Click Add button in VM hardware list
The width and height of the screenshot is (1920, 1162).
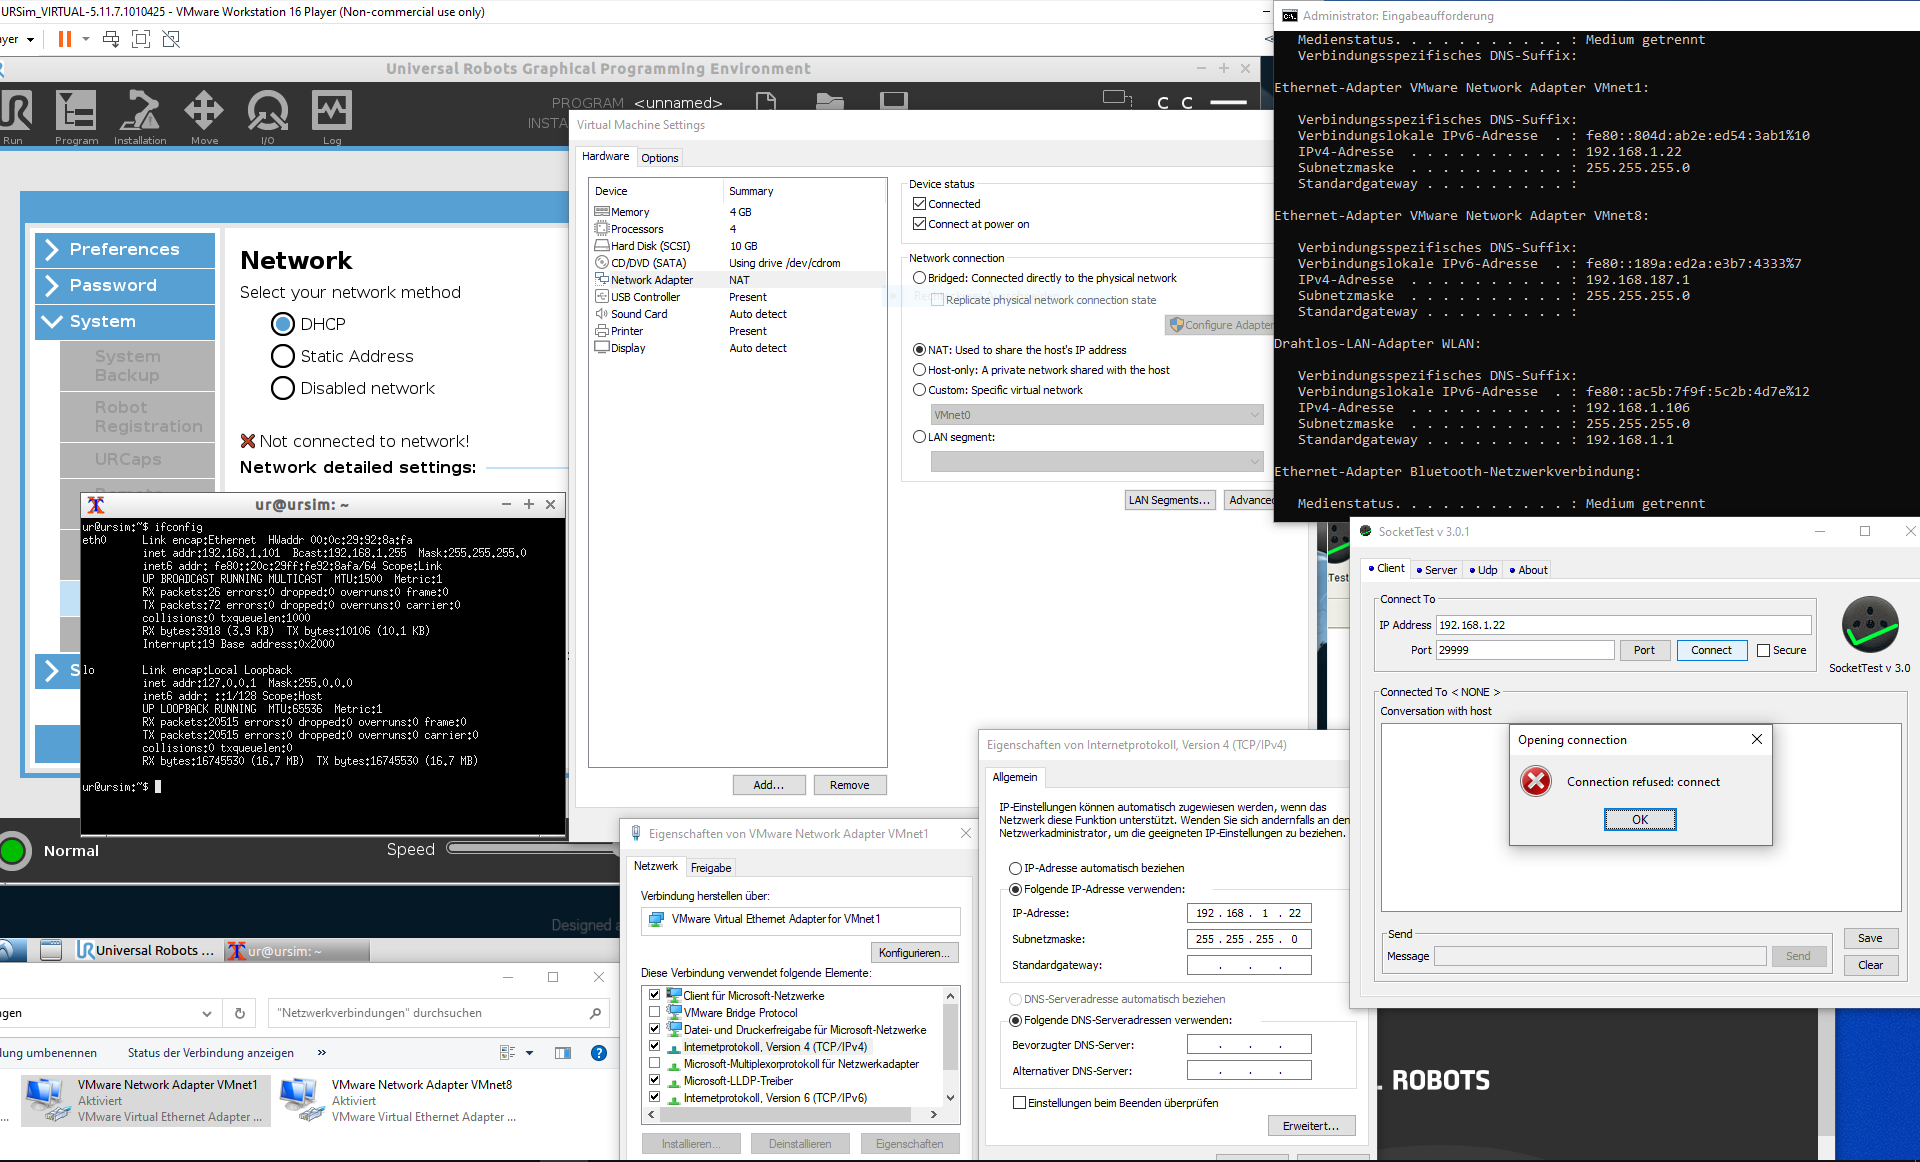769,785
